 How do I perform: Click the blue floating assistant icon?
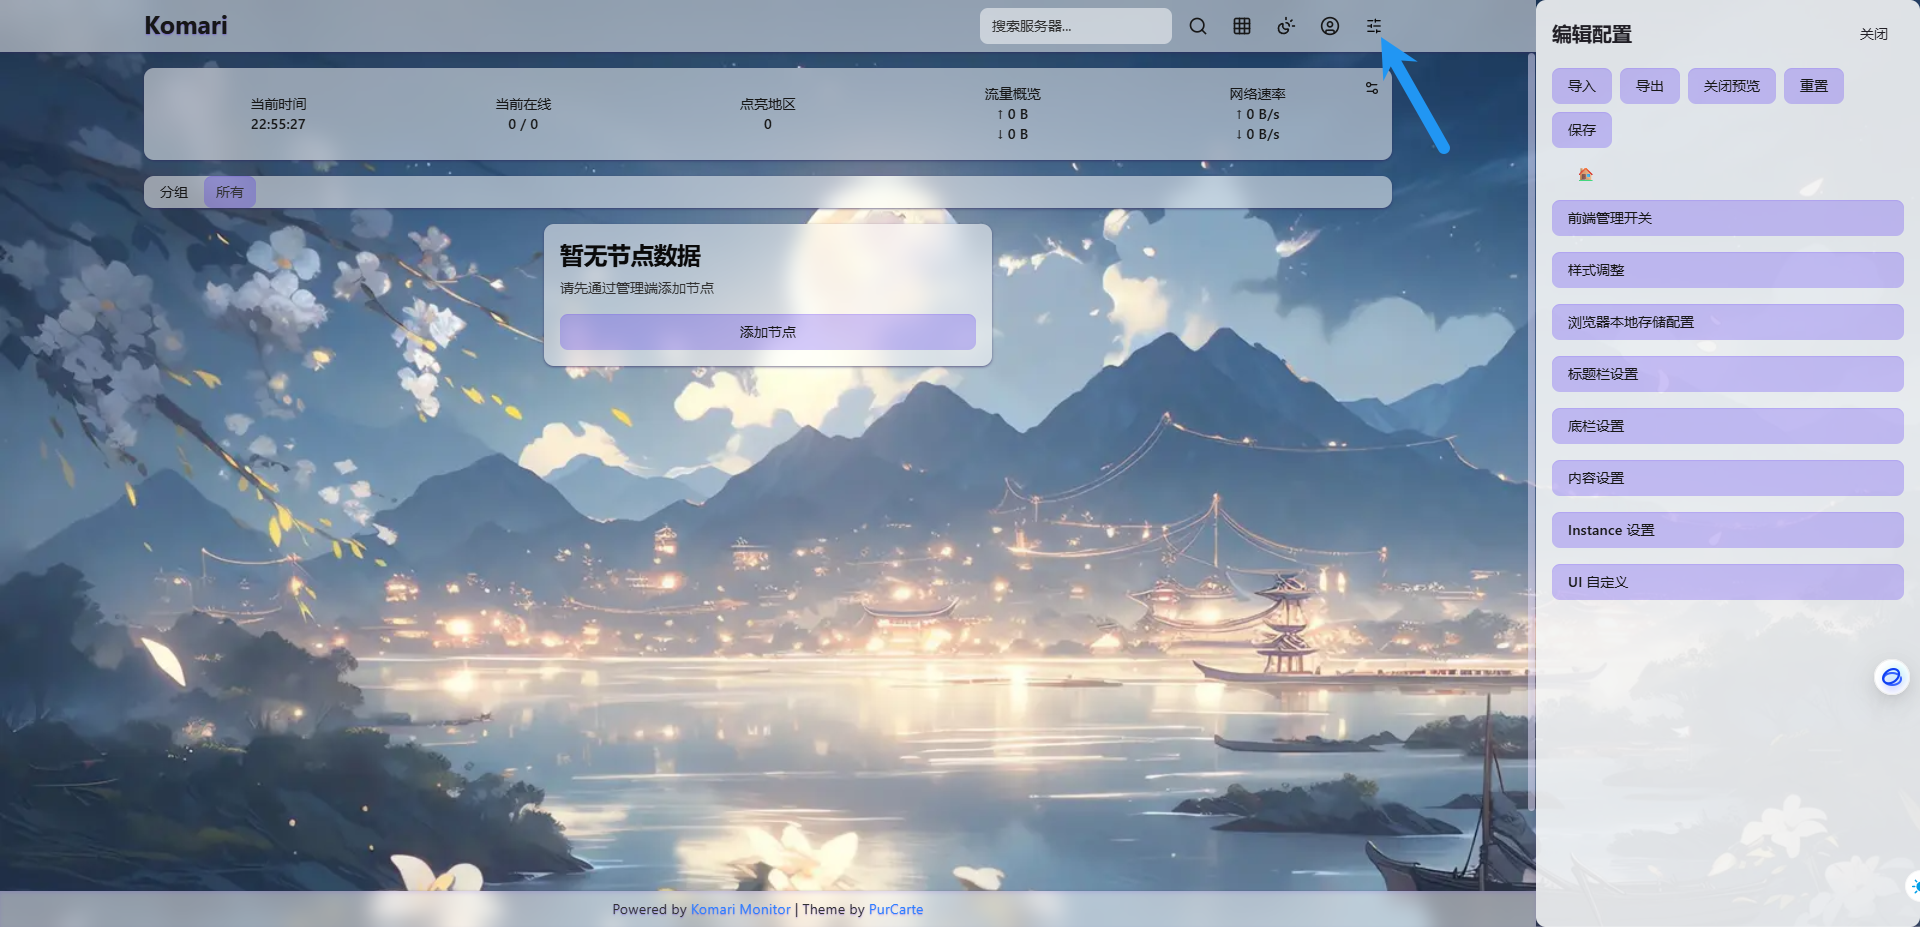pos(1890,677)
